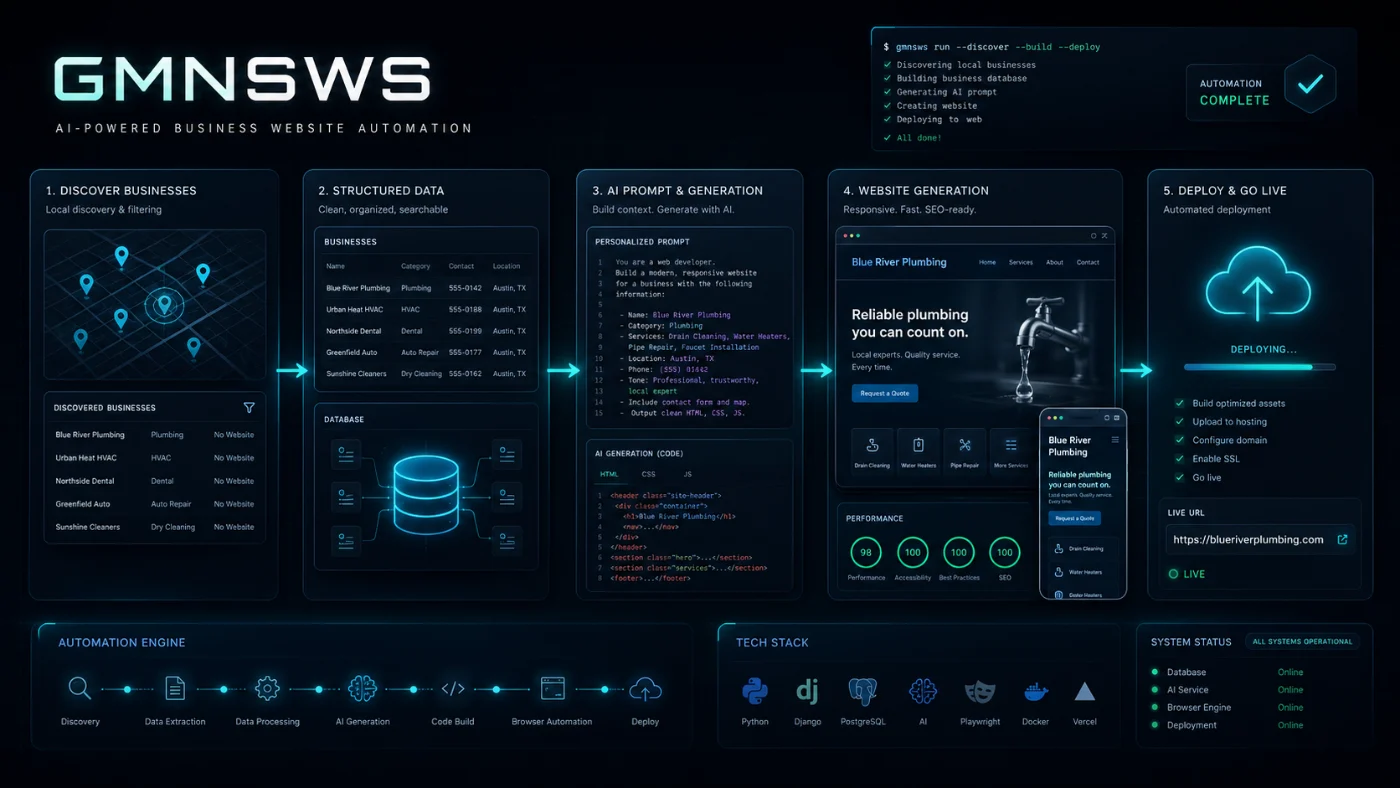Select Greenfield Auto row in Businesses table
This screenshot has width=1400, height=788.
coord(426,352)
